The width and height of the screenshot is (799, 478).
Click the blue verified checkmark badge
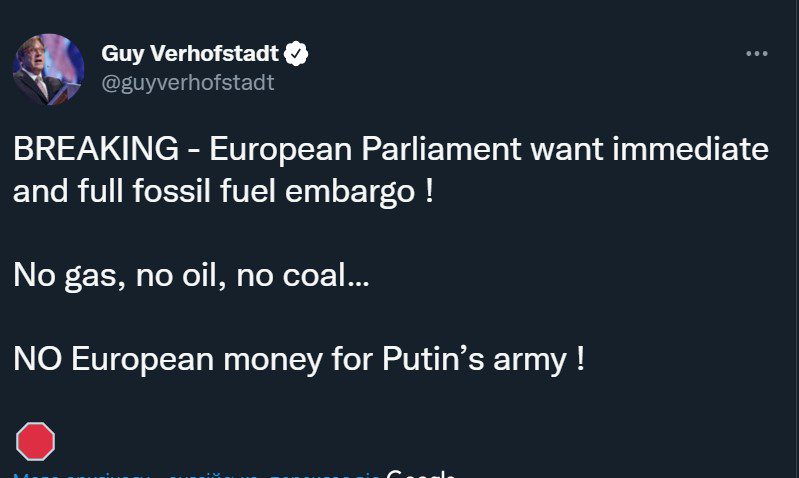296,54
